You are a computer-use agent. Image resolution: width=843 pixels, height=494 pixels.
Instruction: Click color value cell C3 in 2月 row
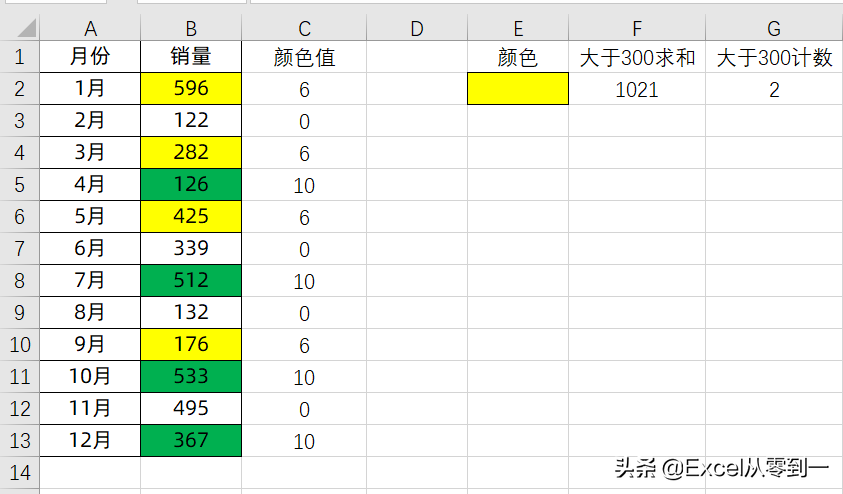[304, 120]
